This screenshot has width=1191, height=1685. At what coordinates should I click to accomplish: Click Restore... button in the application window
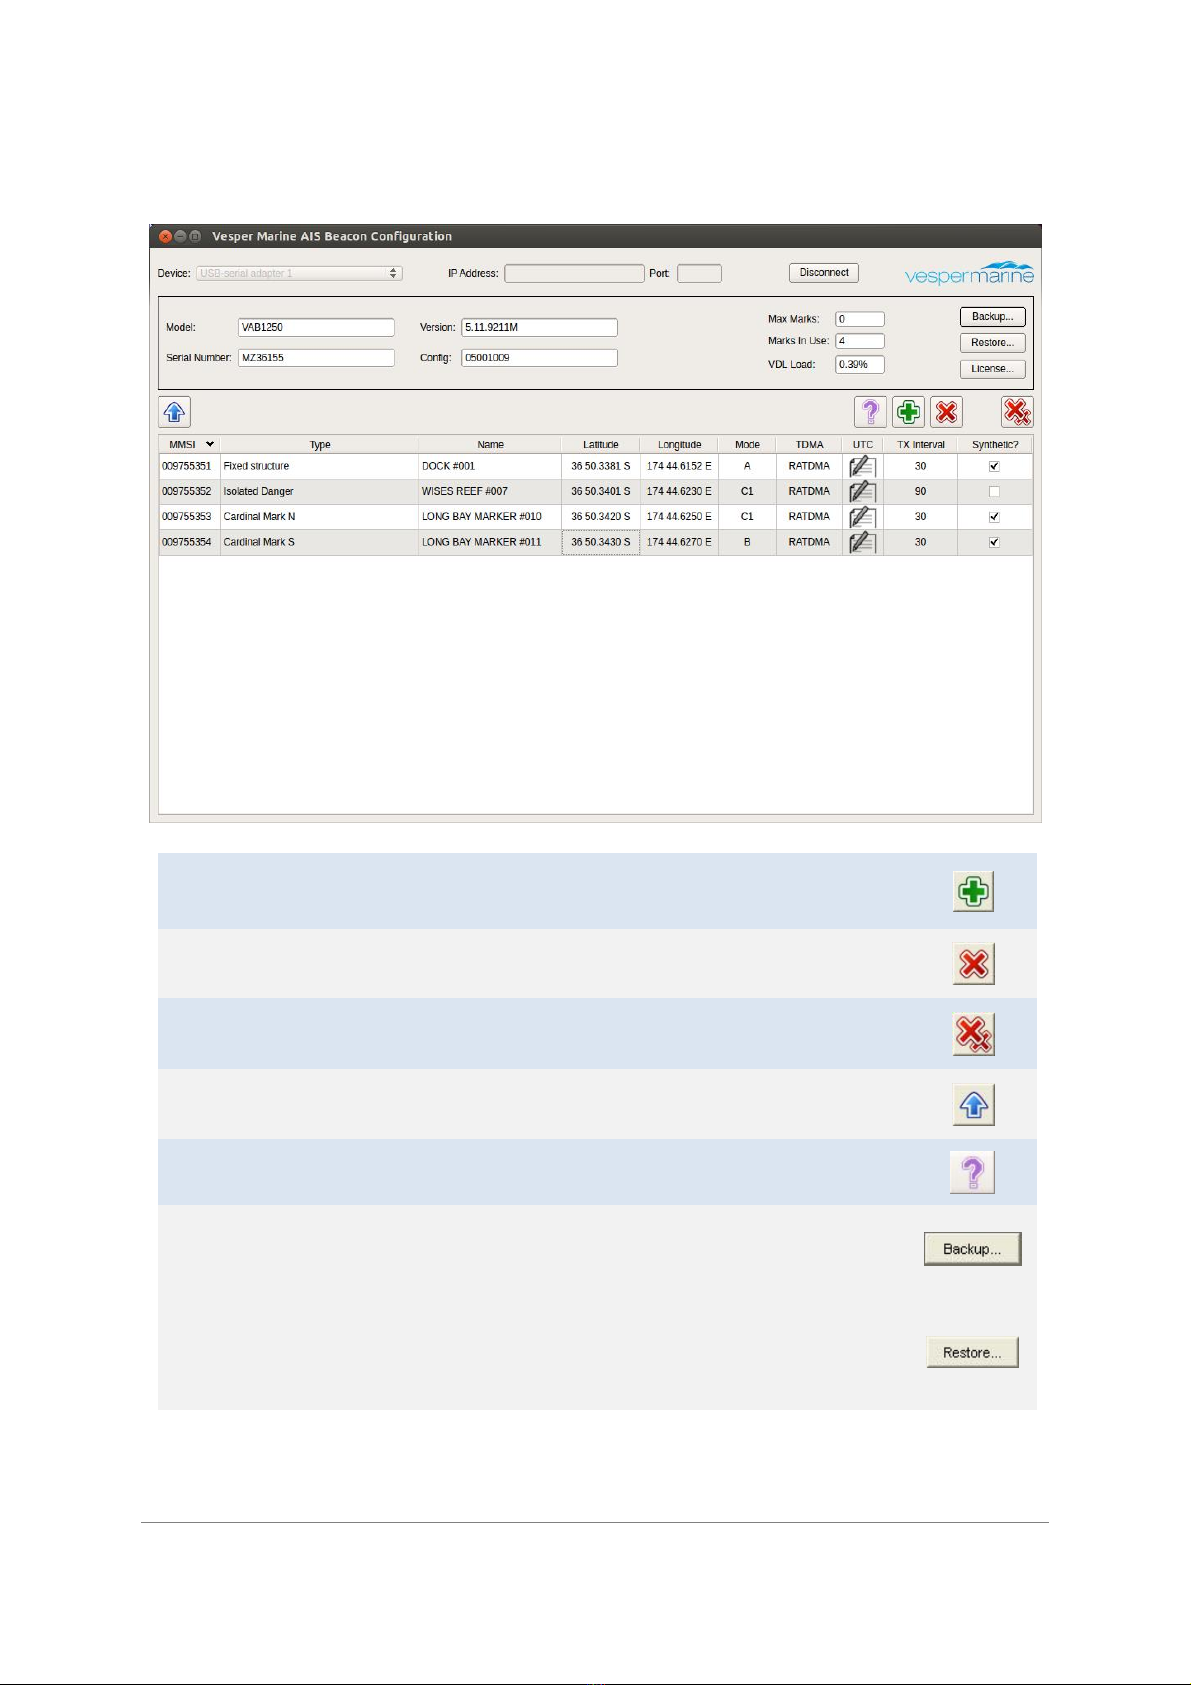coord(993,343)
